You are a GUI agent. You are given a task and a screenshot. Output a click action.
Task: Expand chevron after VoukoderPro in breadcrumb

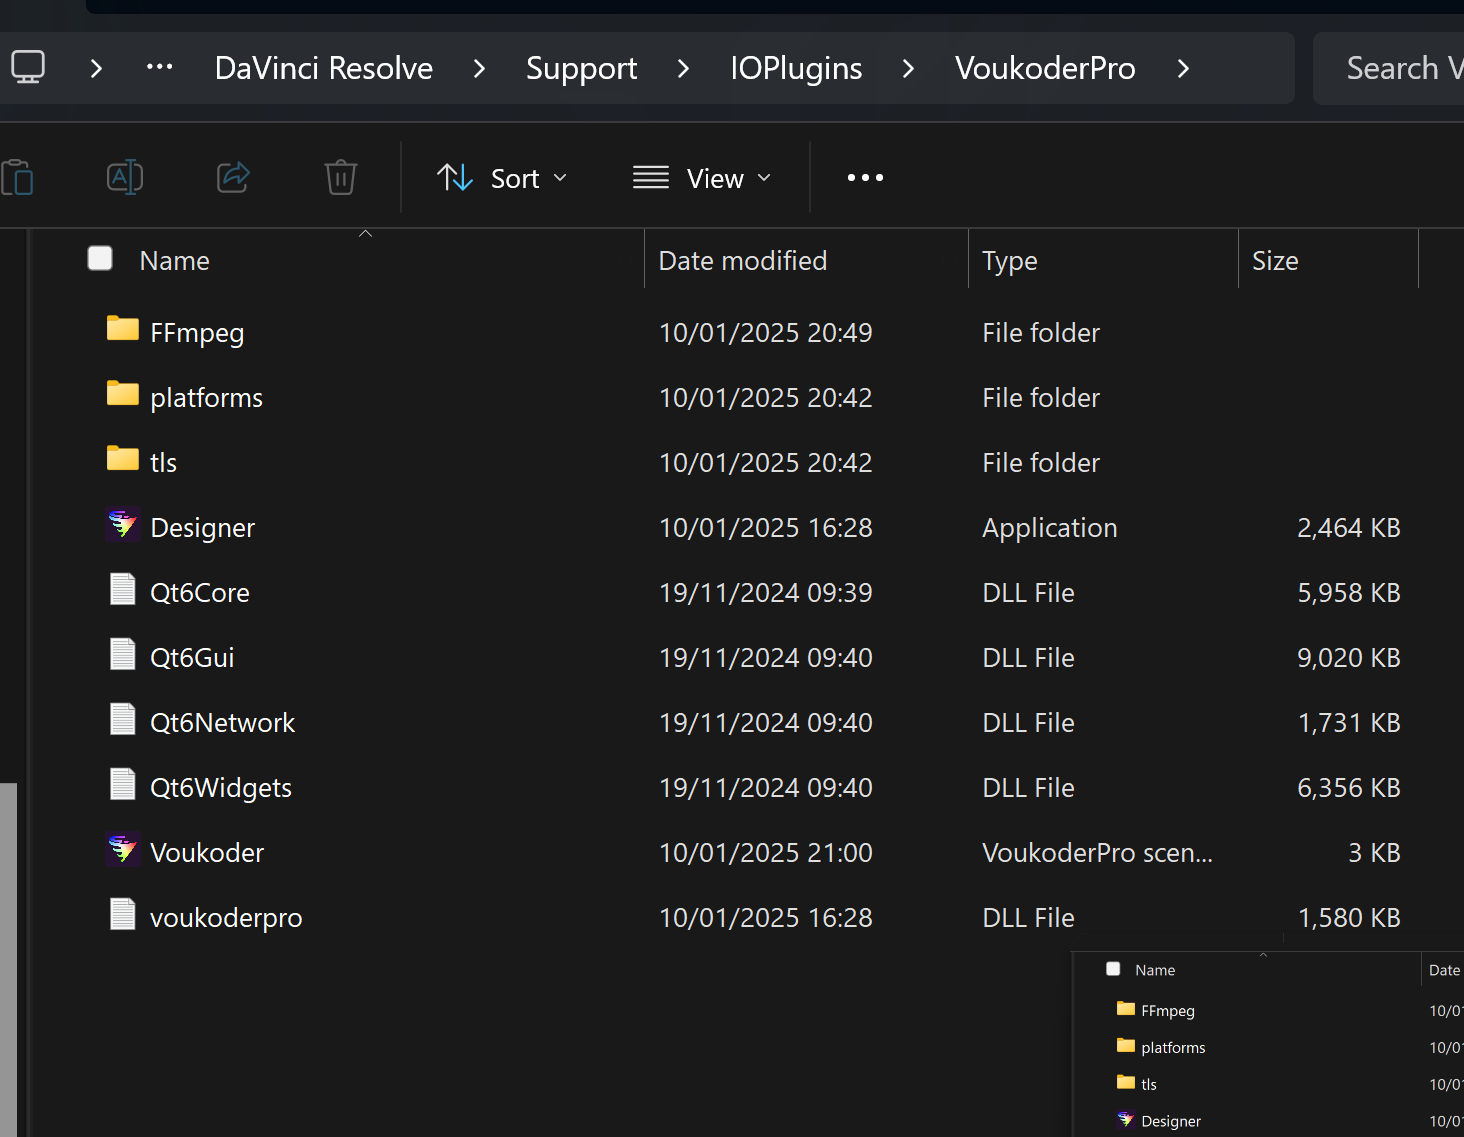[1183, 68]
